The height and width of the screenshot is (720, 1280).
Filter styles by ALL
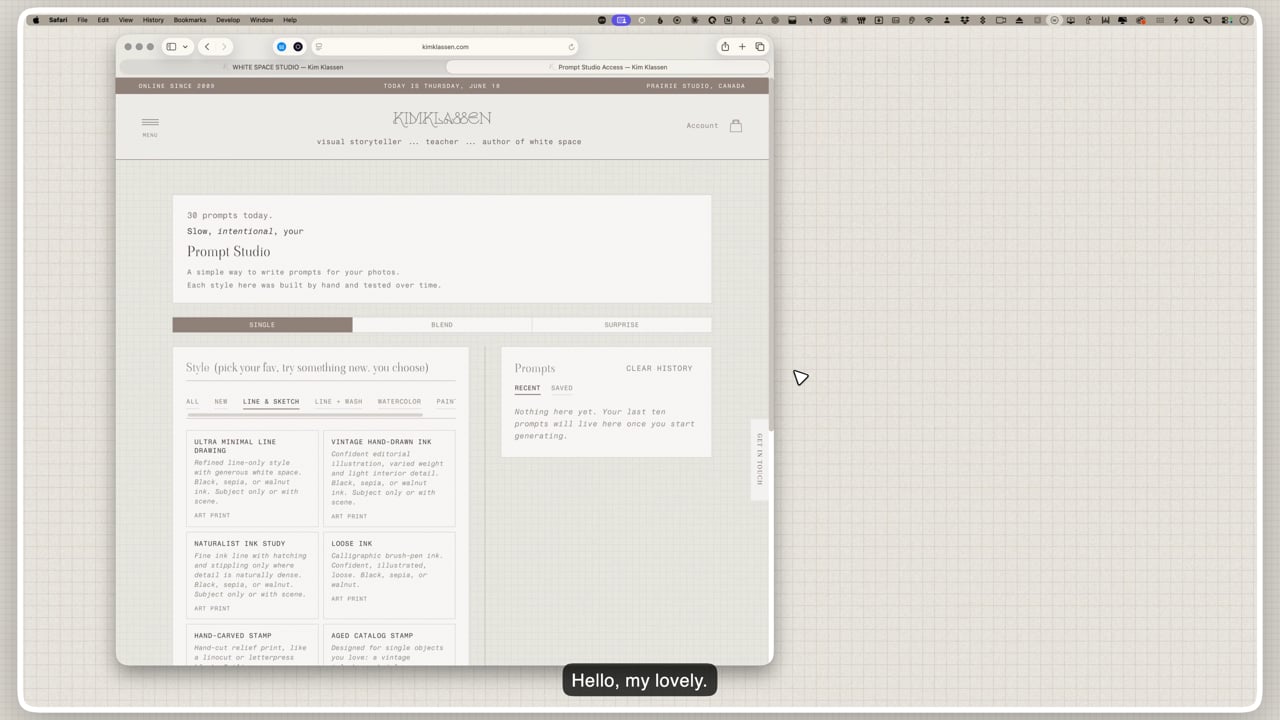(x=193, y=402)
